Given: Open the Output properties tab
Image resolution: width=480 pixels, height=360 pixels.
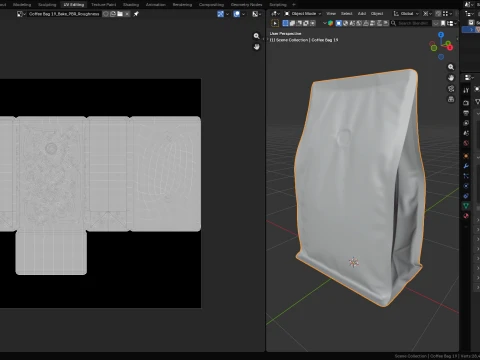Looking at the screenshot, I should 466,113.
